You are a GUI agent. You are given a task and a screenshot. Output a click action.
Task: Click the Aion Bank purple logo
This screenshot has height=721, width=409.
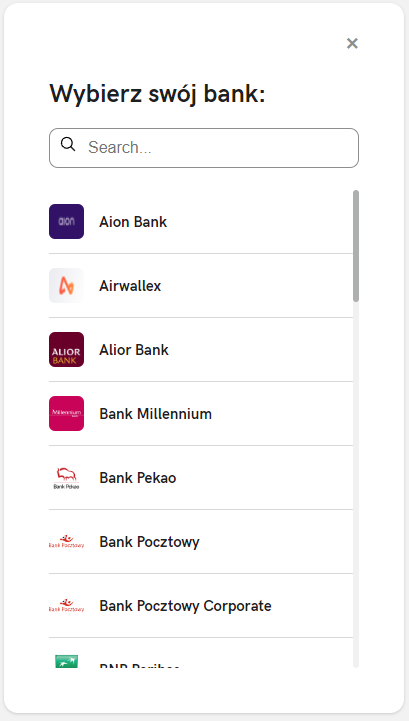pos(66,222)
